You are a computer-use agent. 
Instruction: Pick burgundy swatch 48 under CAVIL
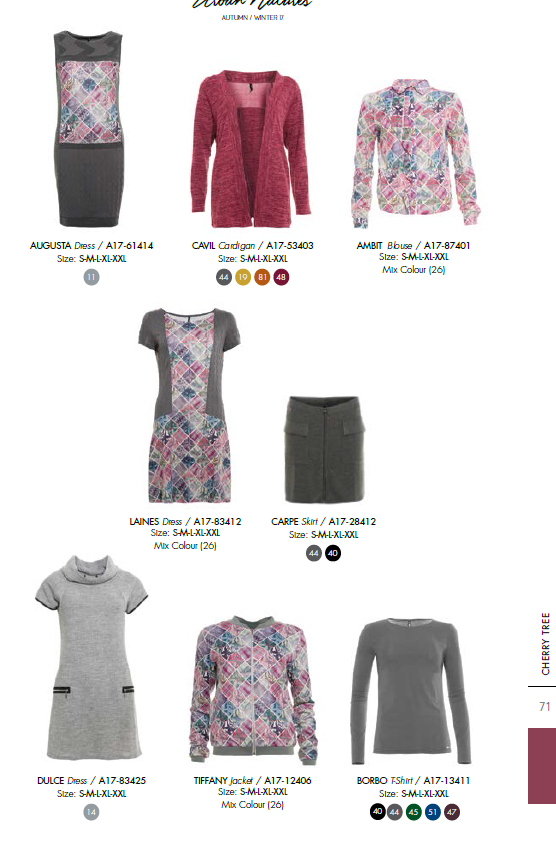[280, 277]
